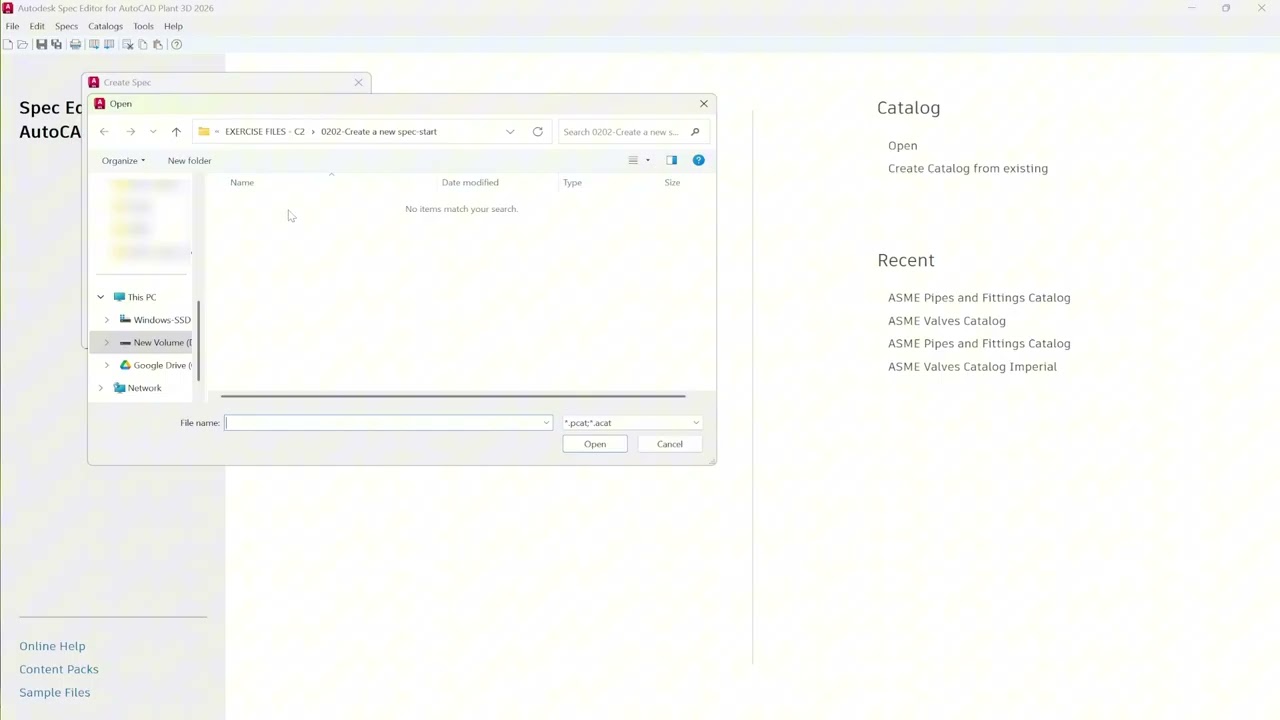Viewport: 1280px width, 720px height.
Task: Open the Specs menu
Action: [66, 26]
